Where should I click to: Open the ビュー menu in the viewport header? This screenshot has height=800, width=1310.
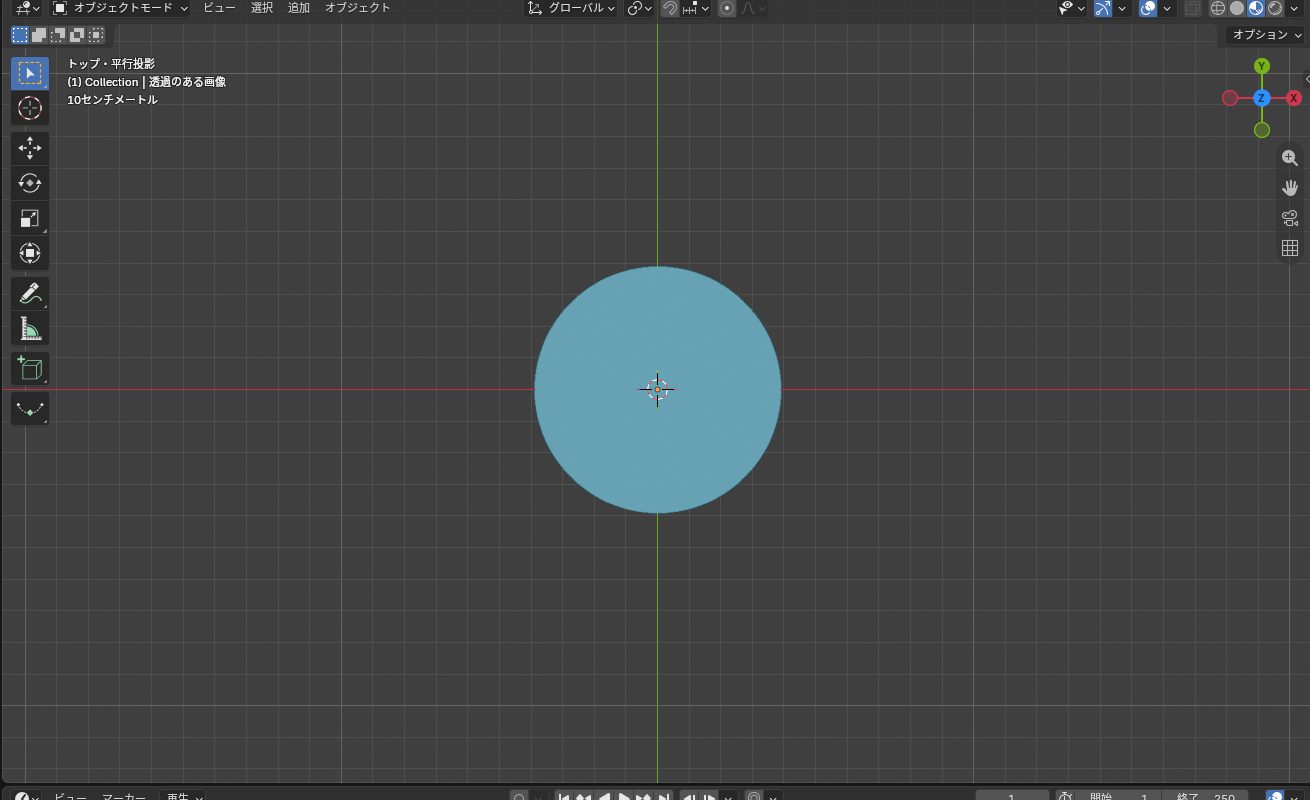point(220,8)
